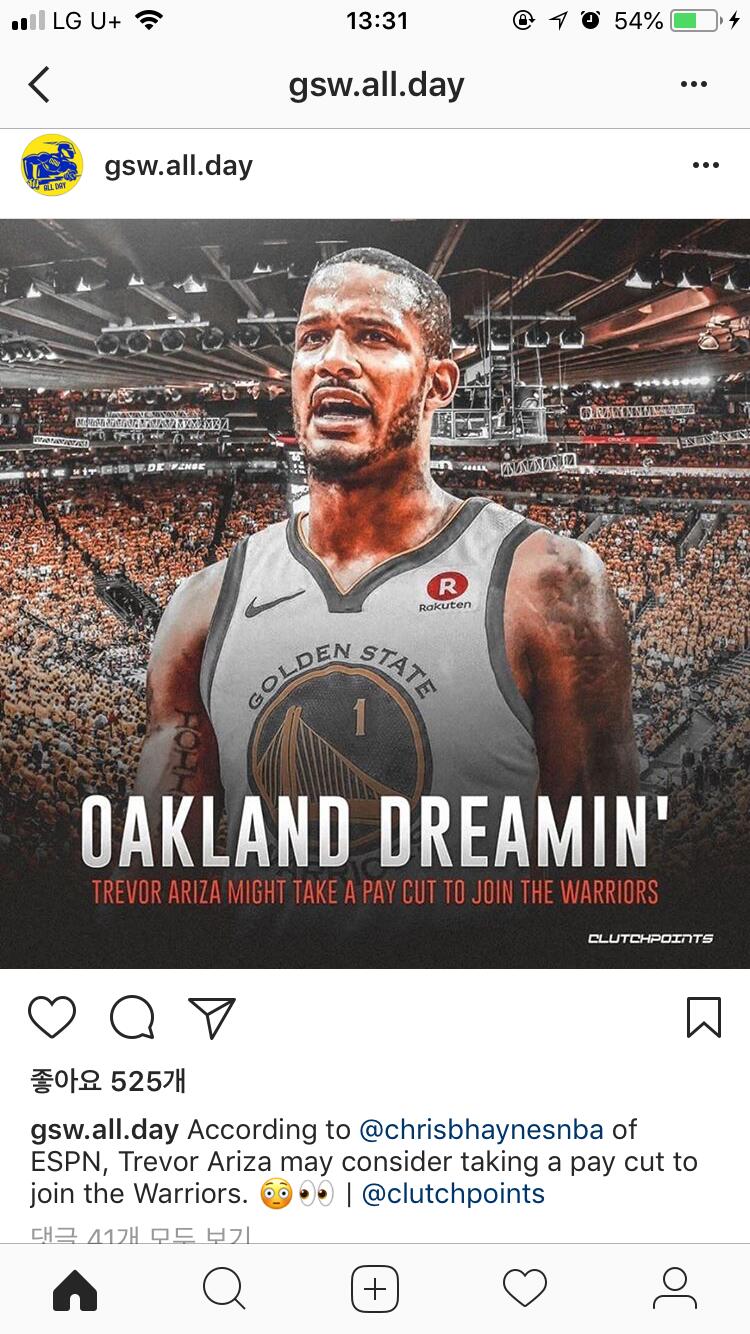This screenshot has width=750, height=1334.
Task: Tap the gsw.all.day profile avatar
Action: click(51, 165)
